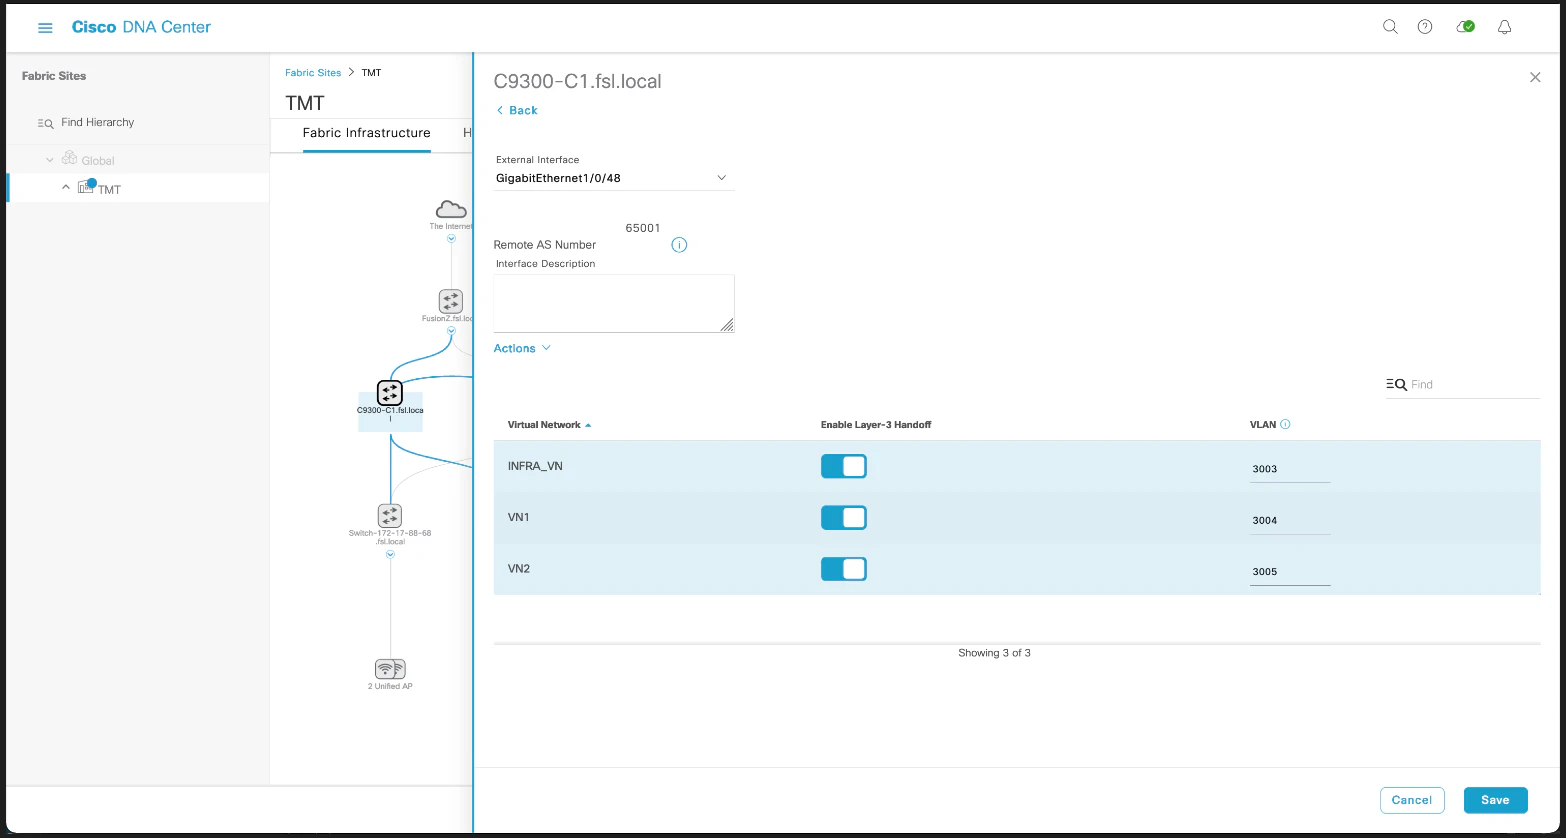This screenshot has width=1566, height=838.
Task: Click the cloud status icon
Action: coord(1465,27)
